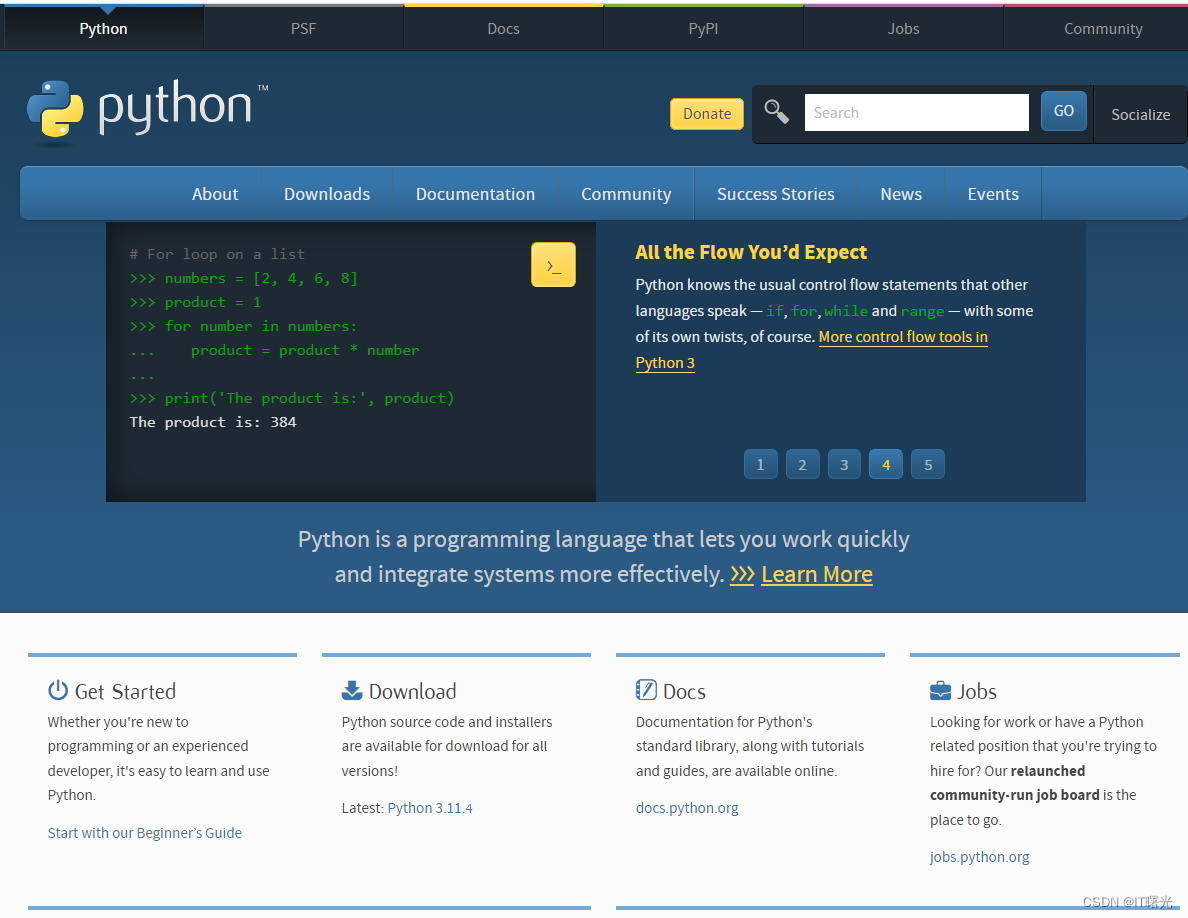Open the Documentation menu
The width and height of the screenshot is (1188, 918).
475,194
